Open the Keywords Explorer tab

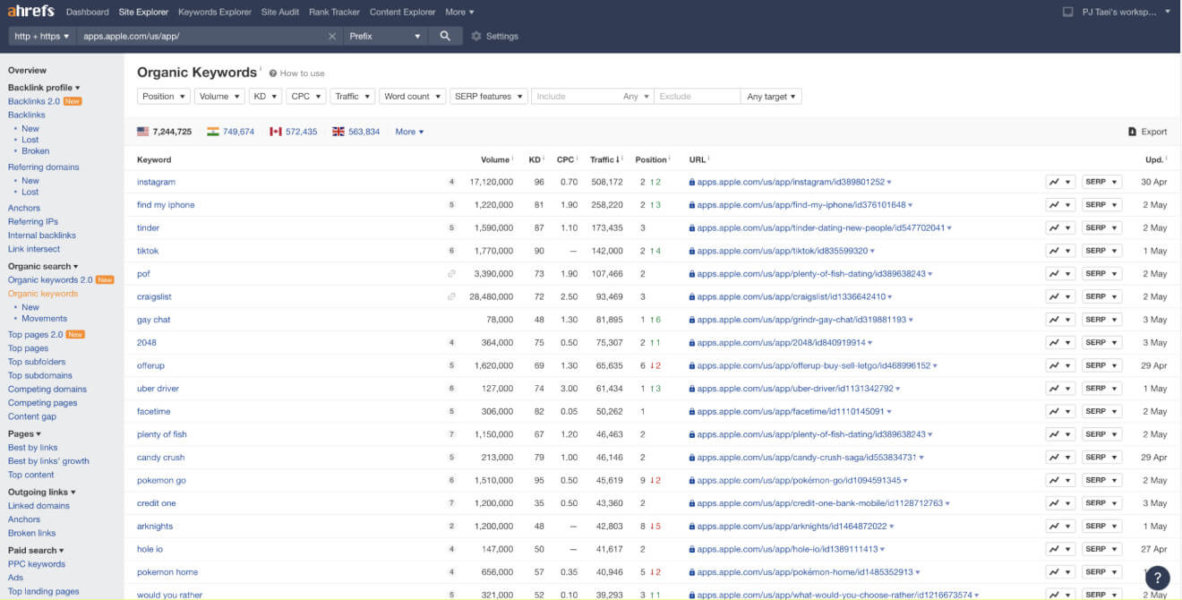coord(215,12)
